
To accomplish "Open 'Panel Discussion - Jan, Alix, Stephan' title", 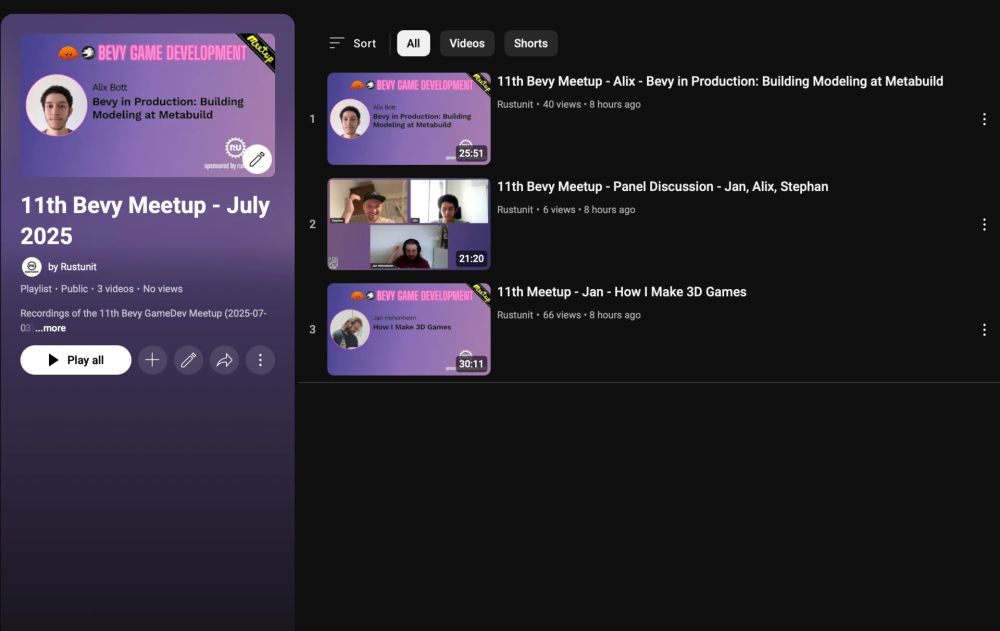I will pos(663,186).
